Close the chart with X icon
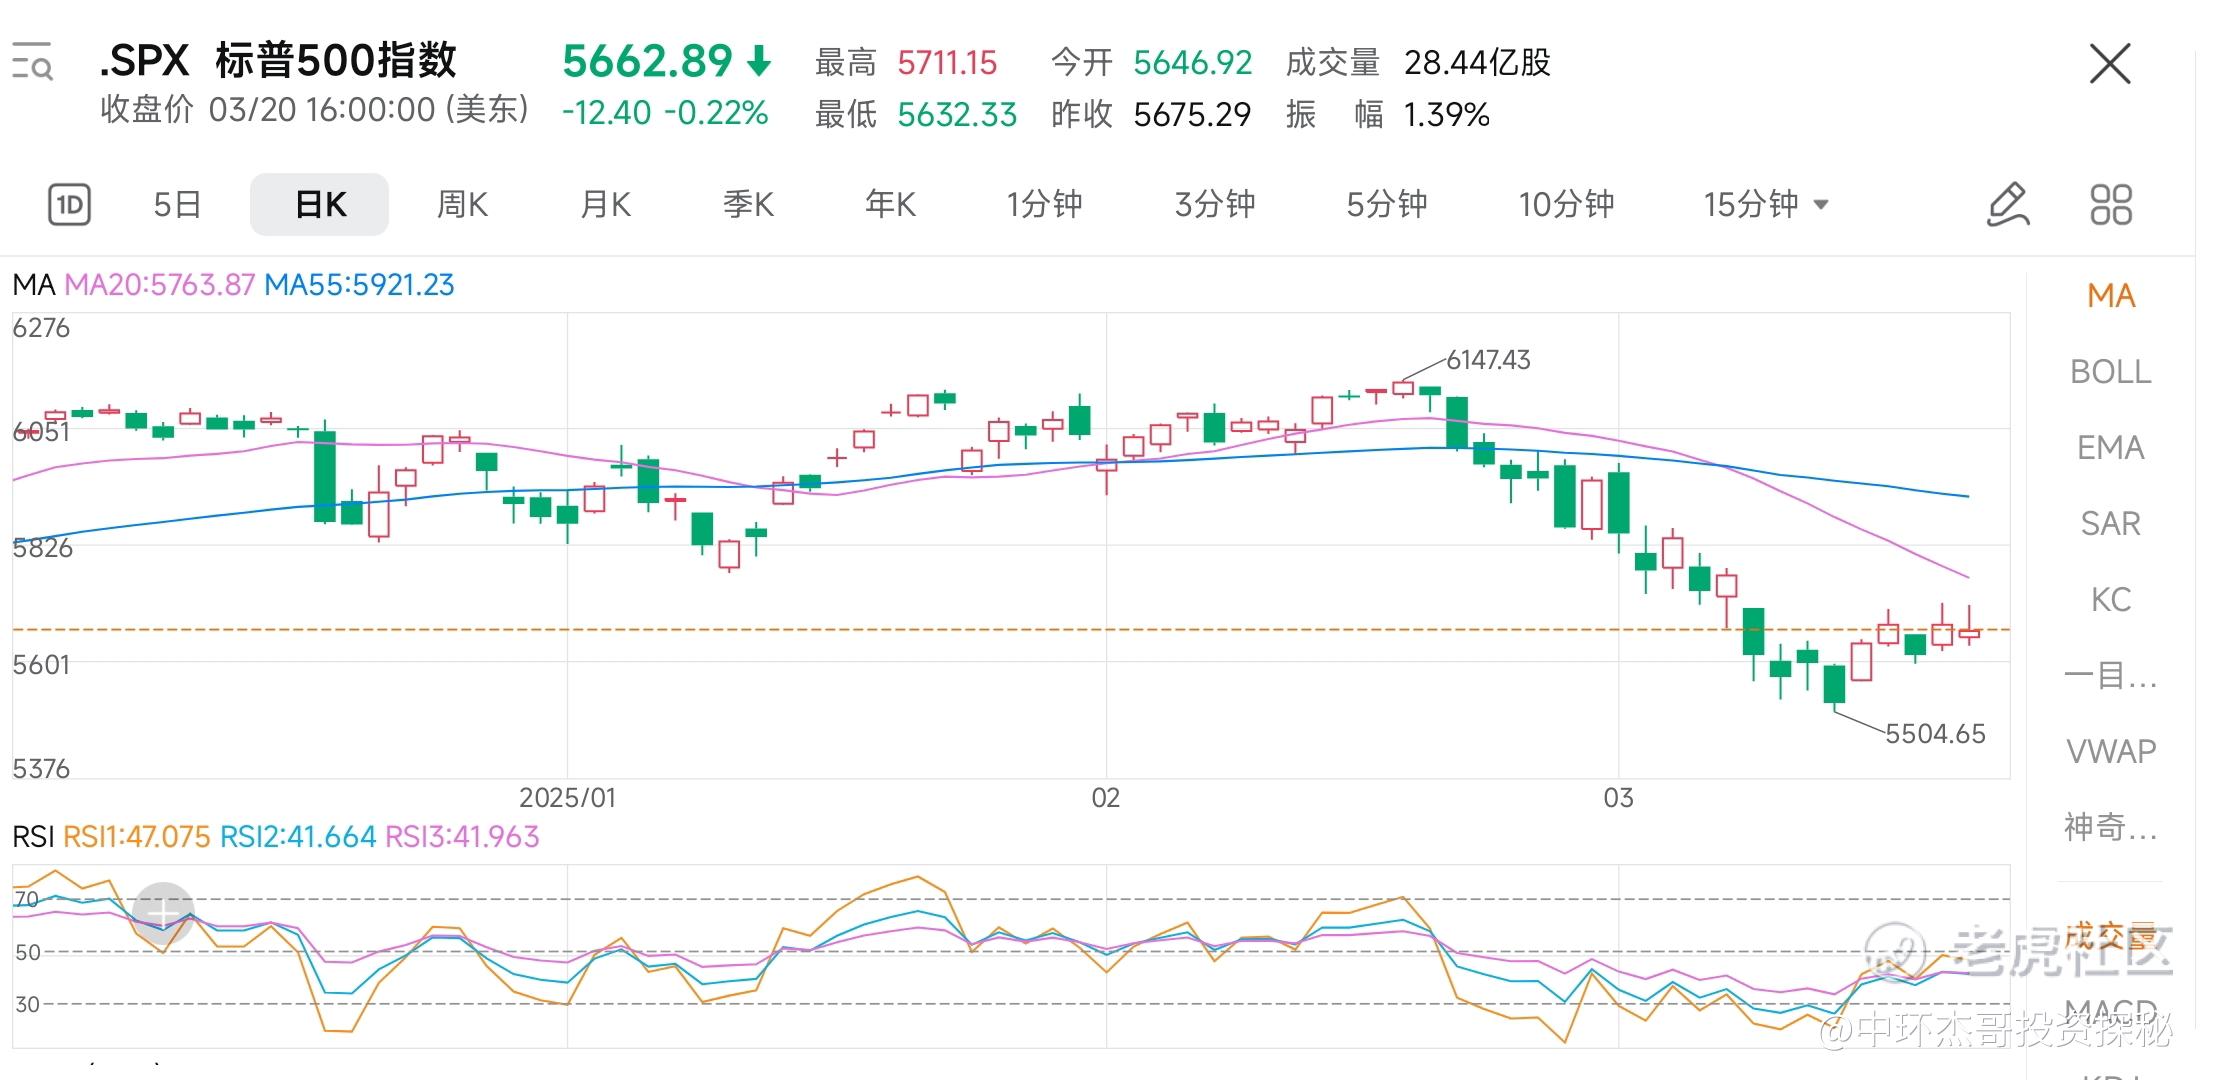This screenshot has height=1080, width=2217. coord(2110,65)
